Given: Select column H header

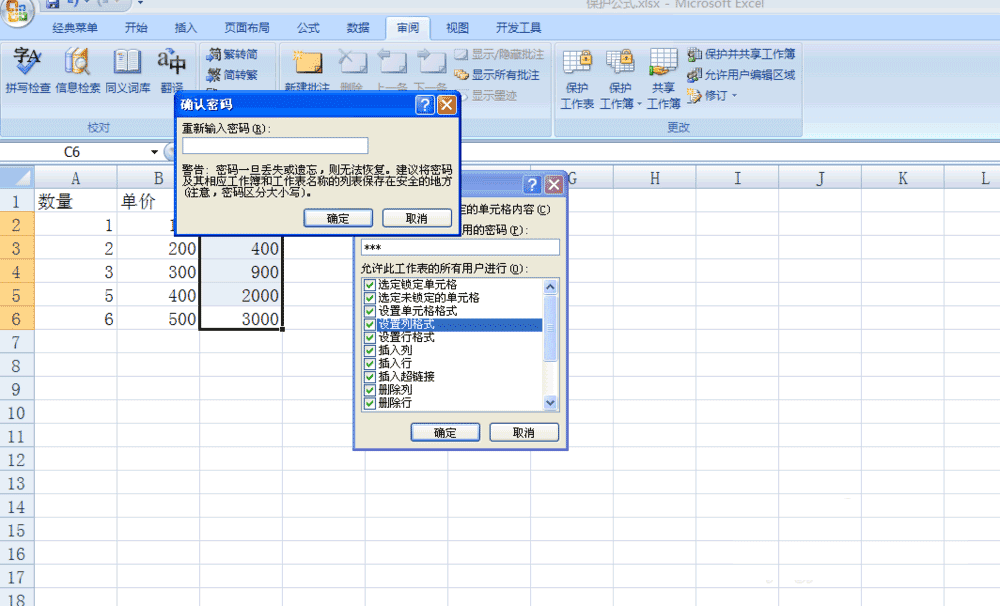Looking at the screenshot, I should 655,178.
